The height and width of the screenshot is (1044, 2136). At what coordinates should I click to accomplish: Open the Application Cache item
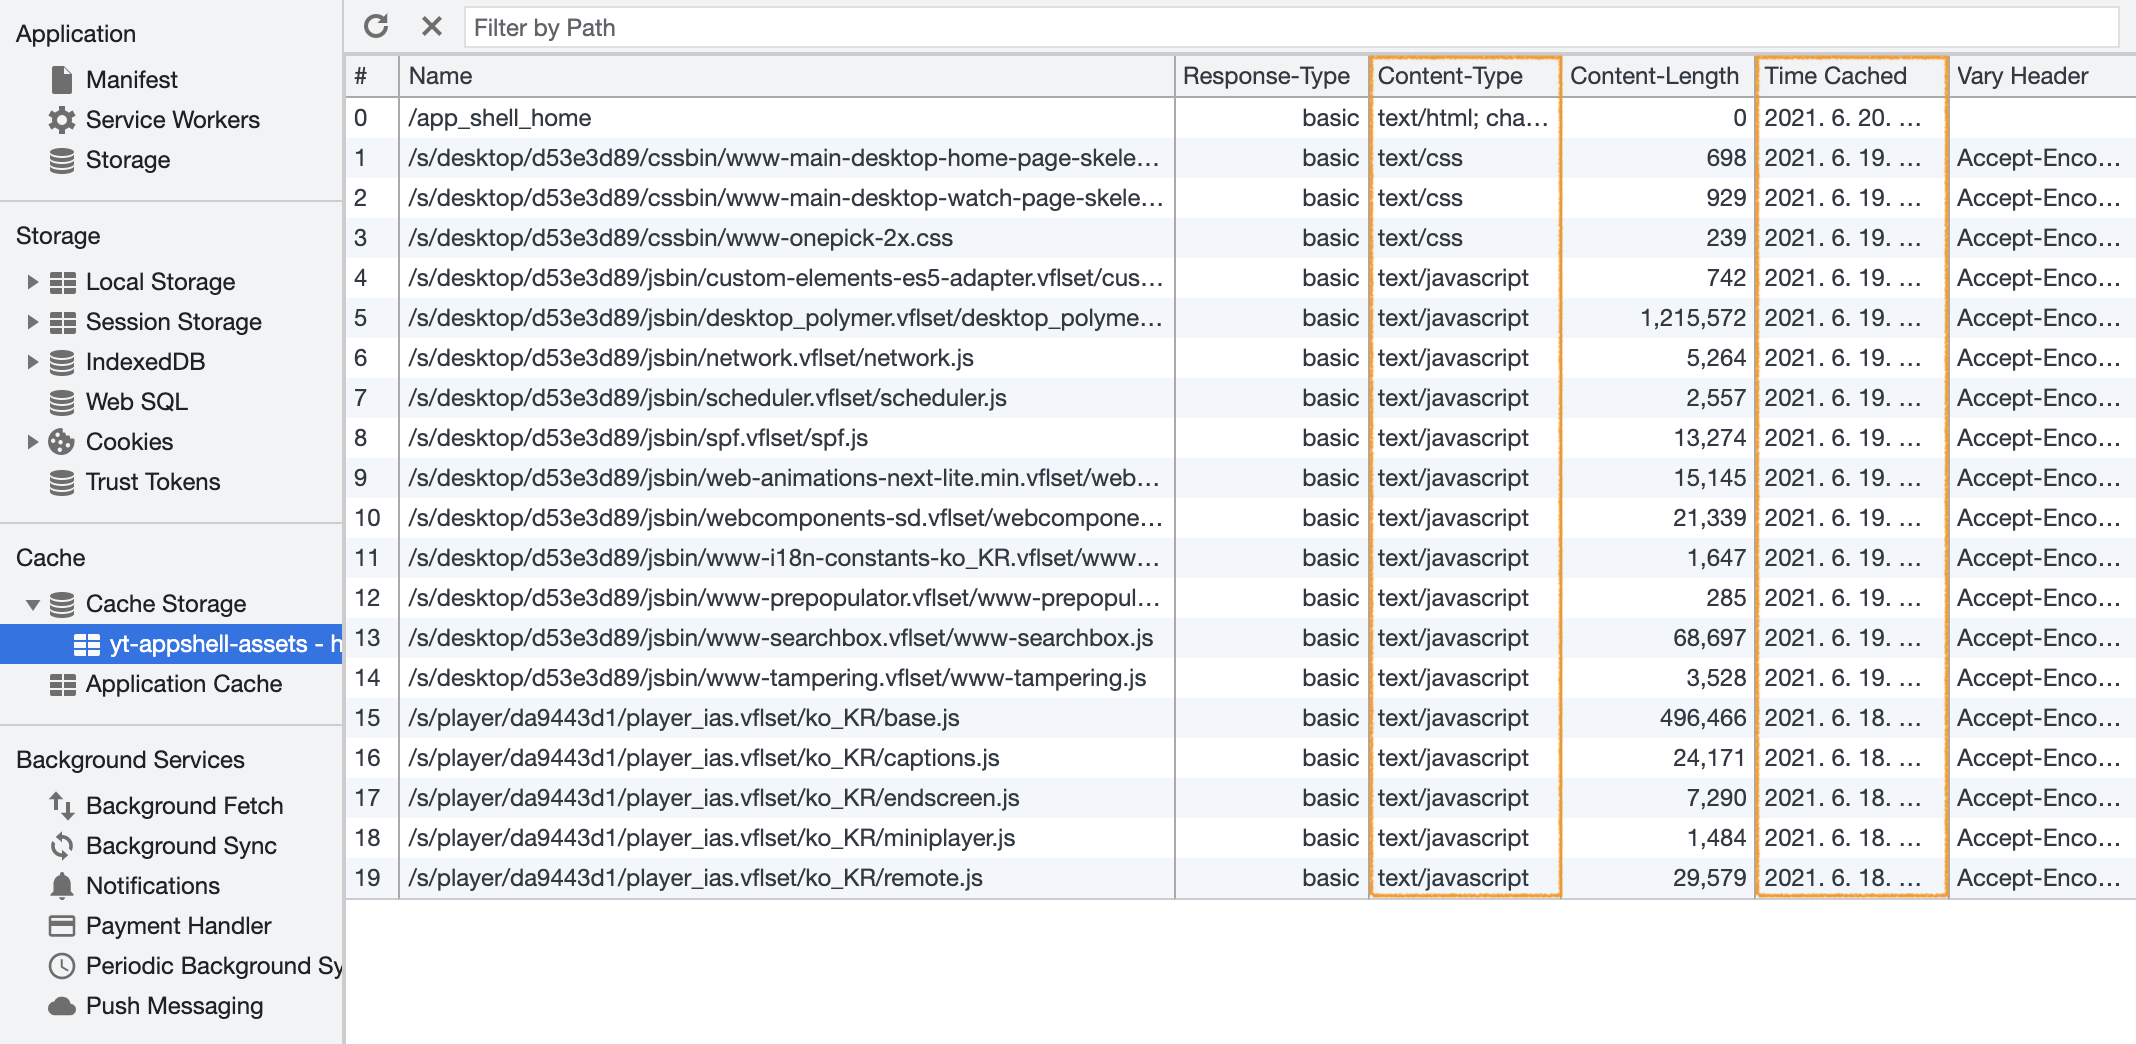click(x=184, y=684)
